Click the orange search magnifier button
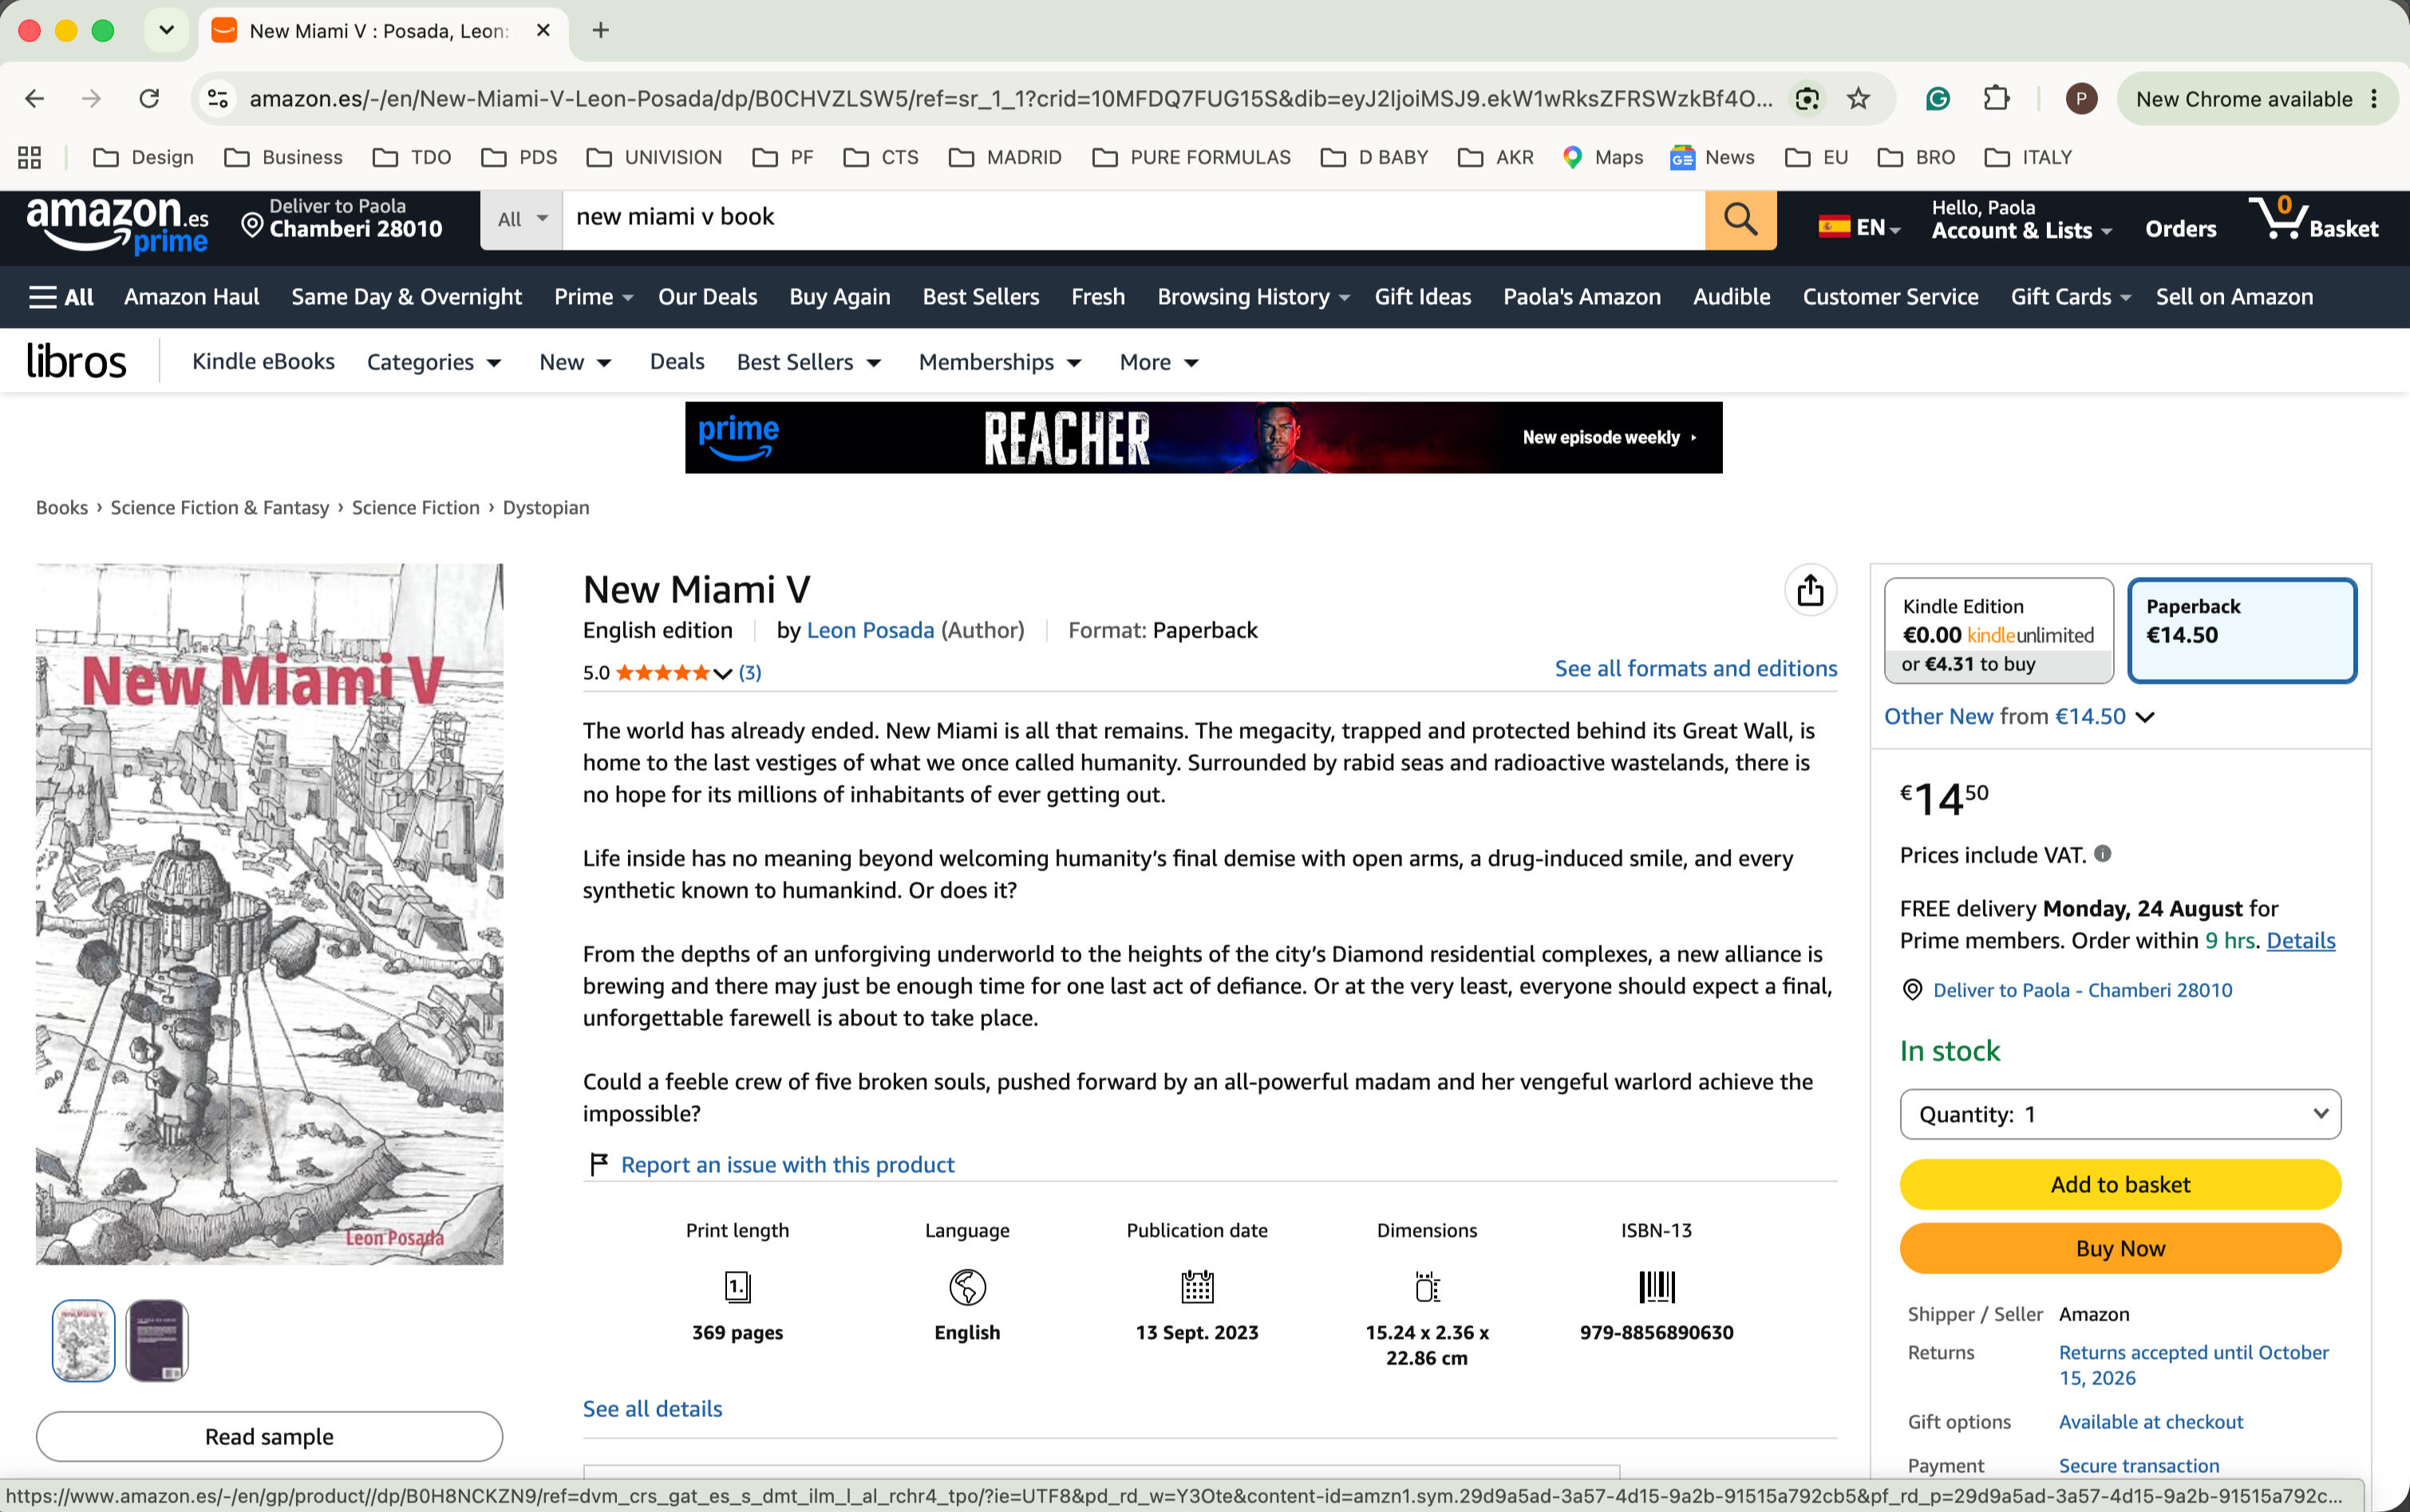 click(1740, 219)
